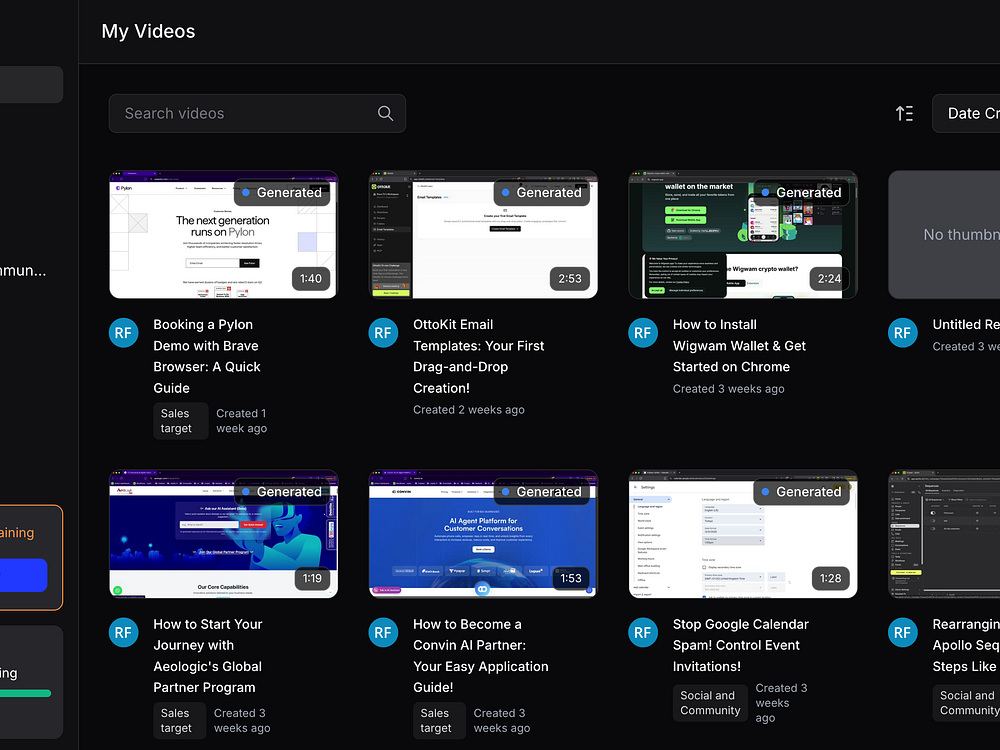Viewport: 1000px width, 750px height.
Task: Click the 1:53 duration label
Action: click(x=571, y=578)
